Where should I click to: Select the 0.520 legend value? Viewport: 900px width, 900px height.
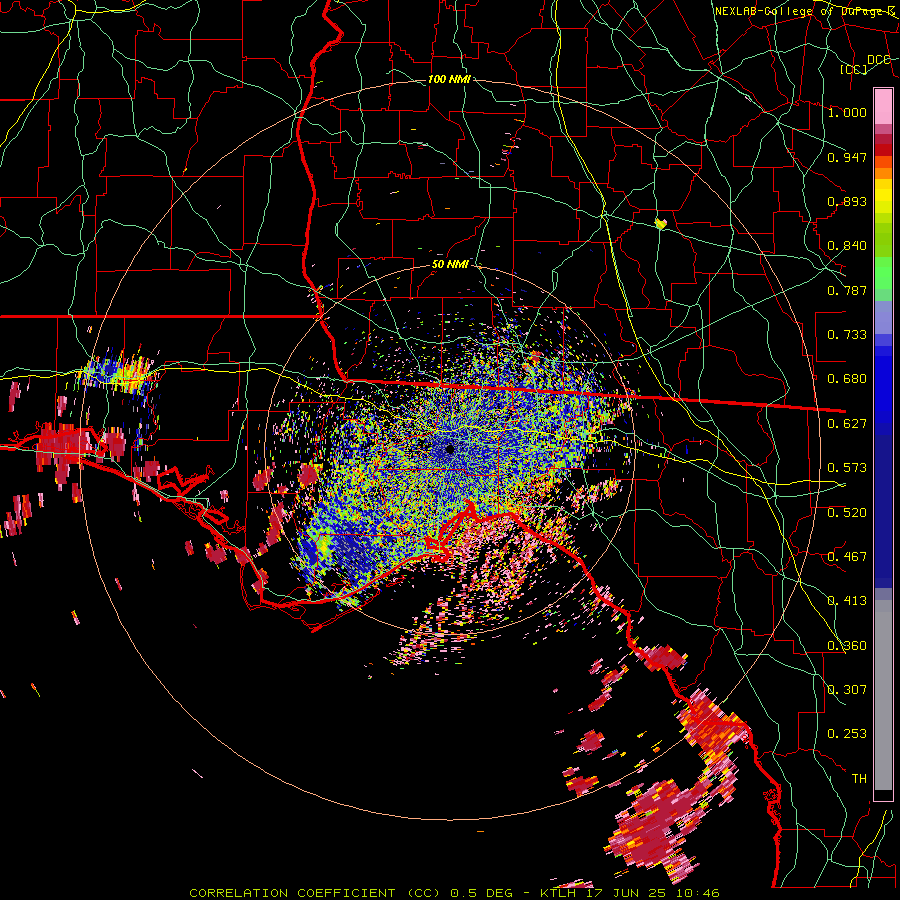coord(847,513)
